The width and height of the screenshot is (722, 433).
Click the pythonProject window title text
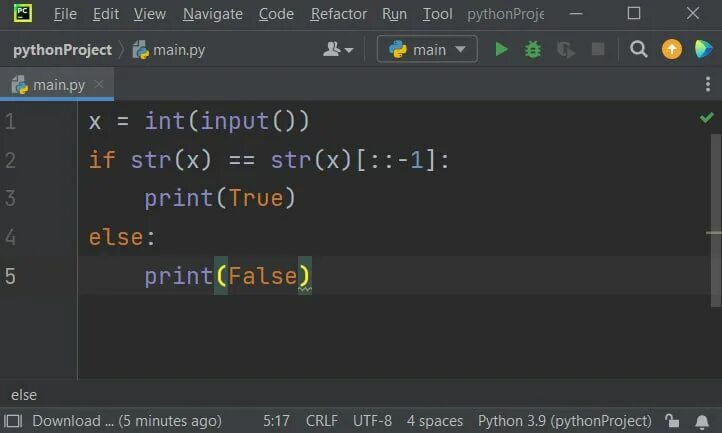coord(506,14)
